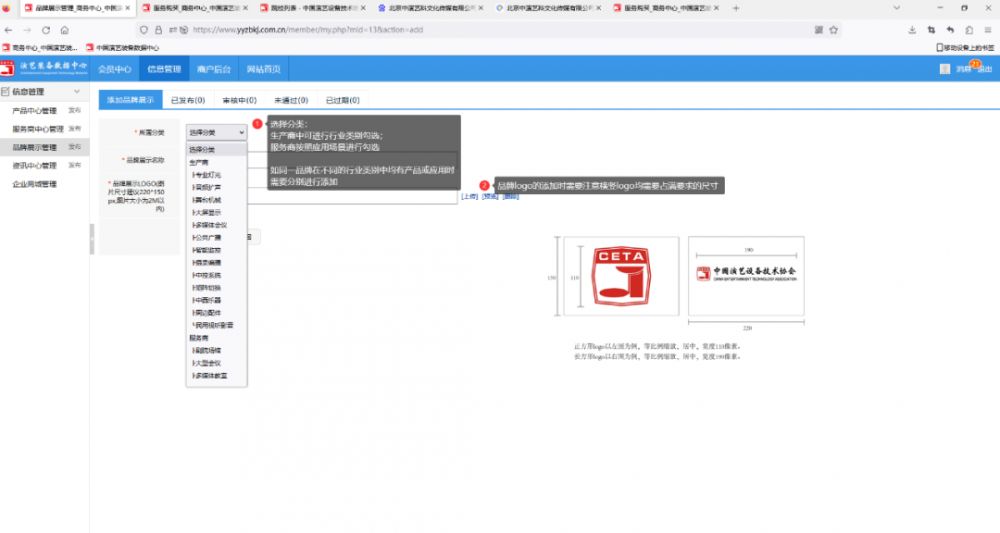The height and width of the screenshot is (533, 1000).
Task: Click the 消息 notification icon in header
Action: coord(962,69)
